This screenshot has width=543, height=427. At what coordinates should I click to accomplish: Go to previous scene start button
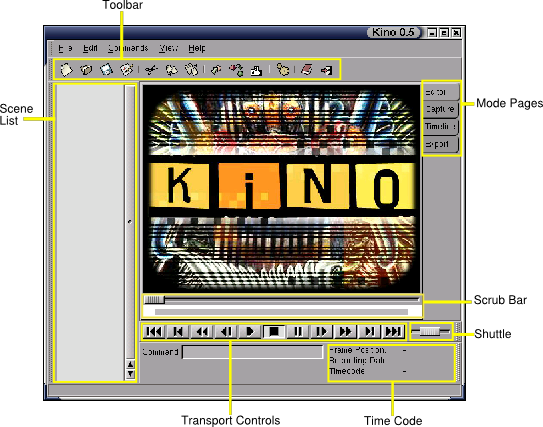point(178,332)
